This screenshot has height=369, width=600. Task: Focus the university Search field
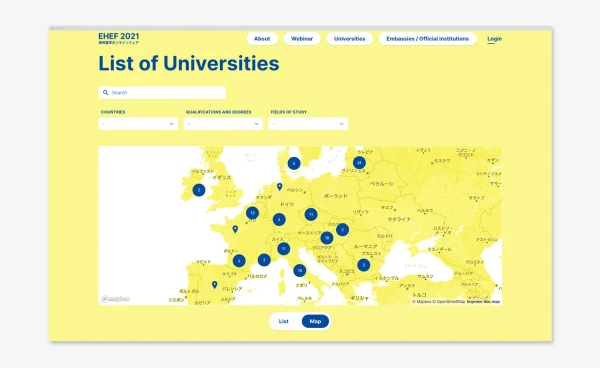pyautogui.click(x=162, y=93)
